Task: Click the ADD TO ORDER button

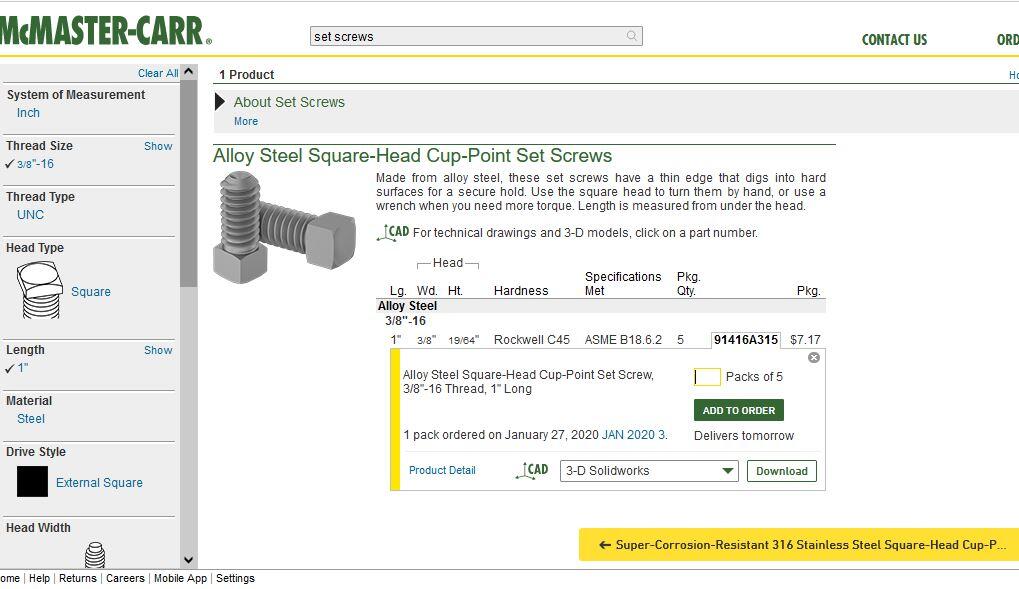Action: (739, 410)
